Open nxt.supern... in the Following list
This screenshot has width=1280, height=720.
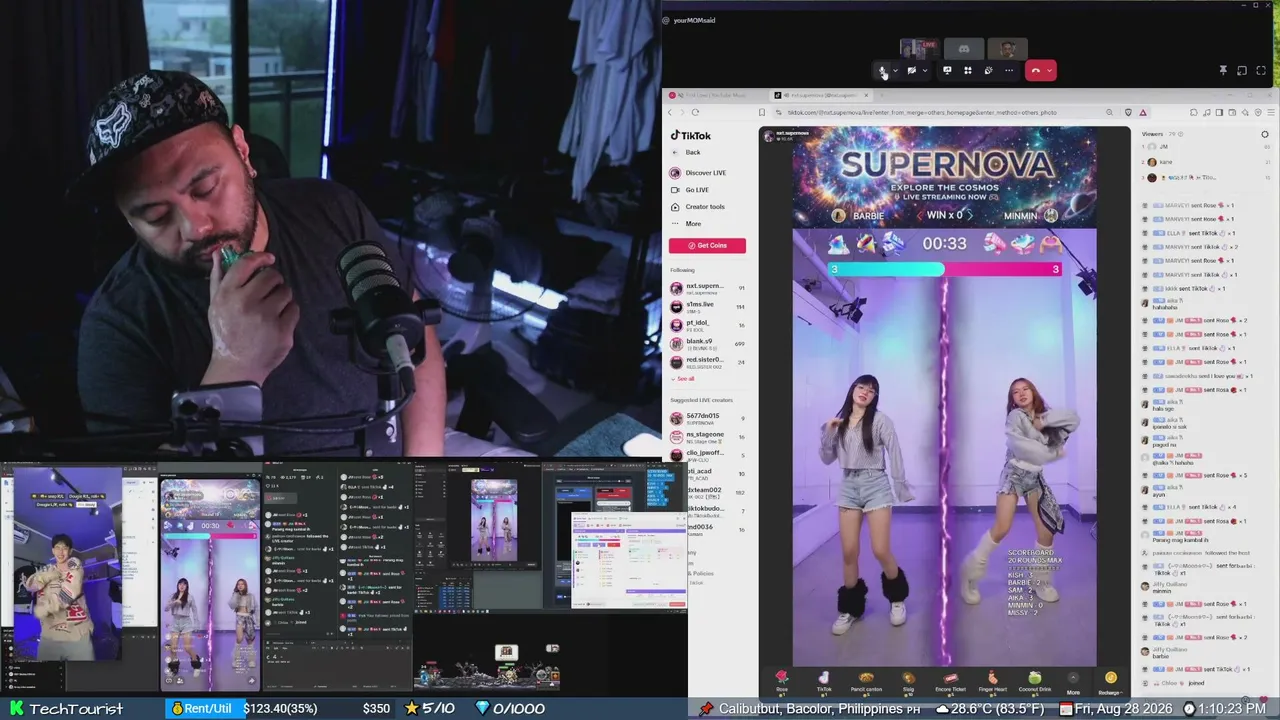pyautogui.click(x=707, y=288)
